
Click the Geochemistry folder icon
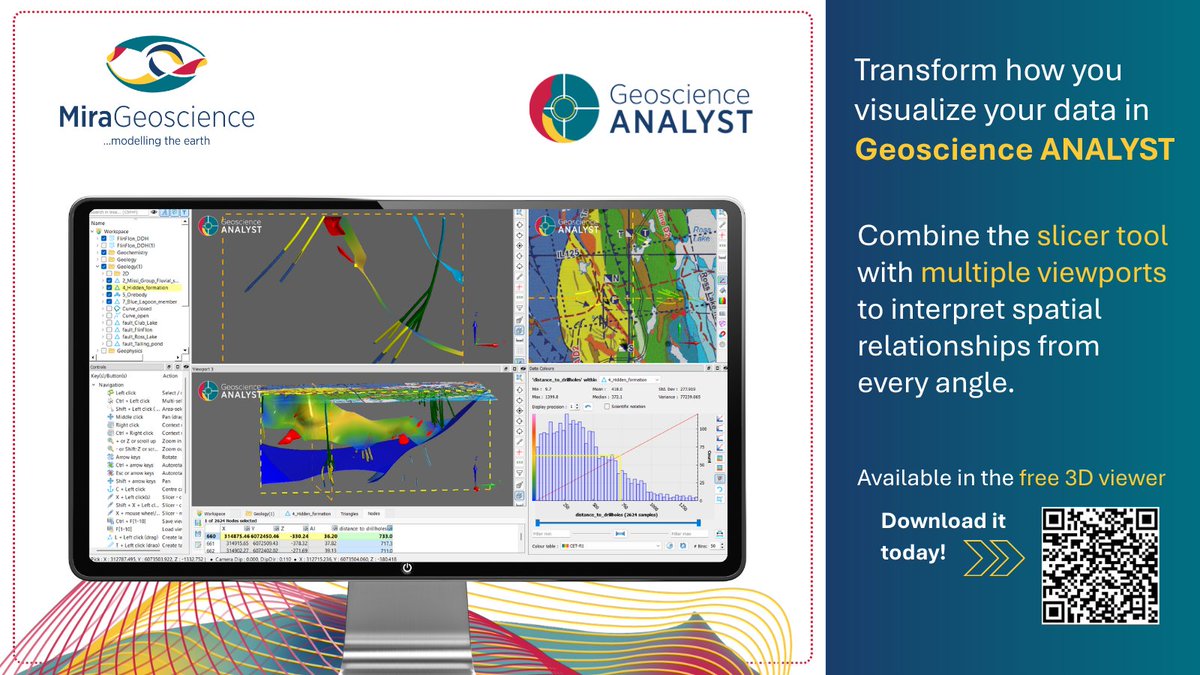pyautogui.click(x=111, y=252)
